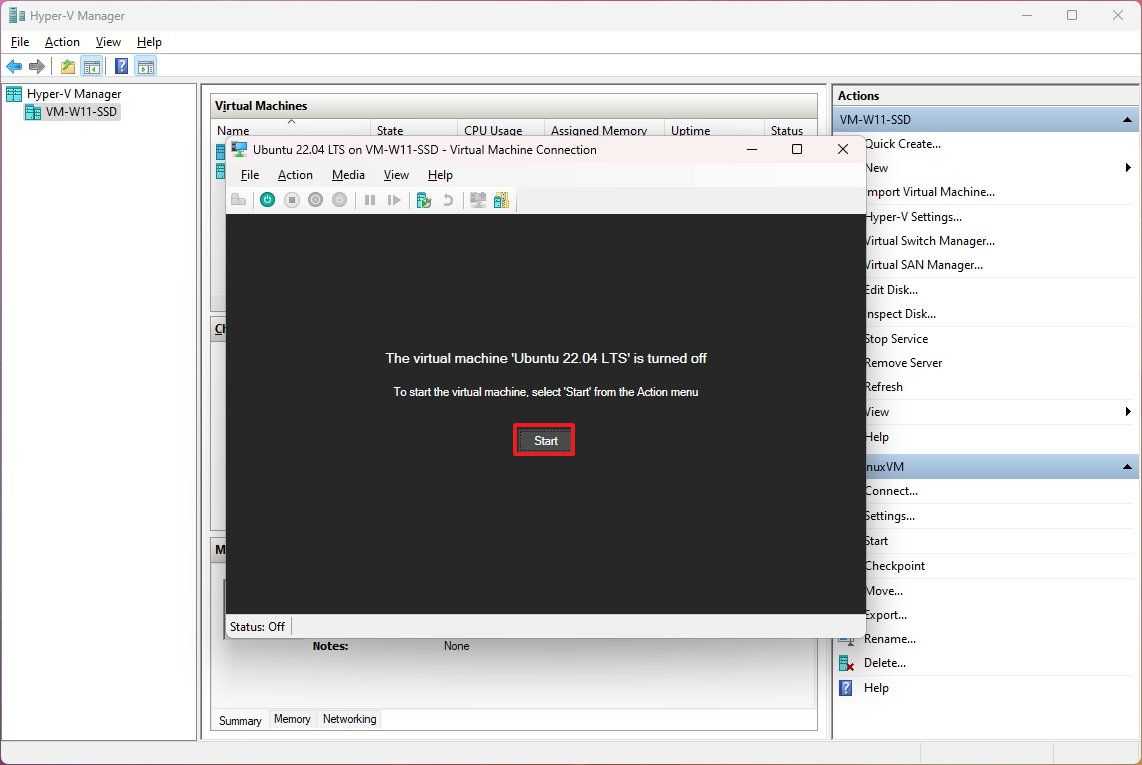
Task: Click the Delete icon with red X in Actions
Action: (x=846, y=663)
